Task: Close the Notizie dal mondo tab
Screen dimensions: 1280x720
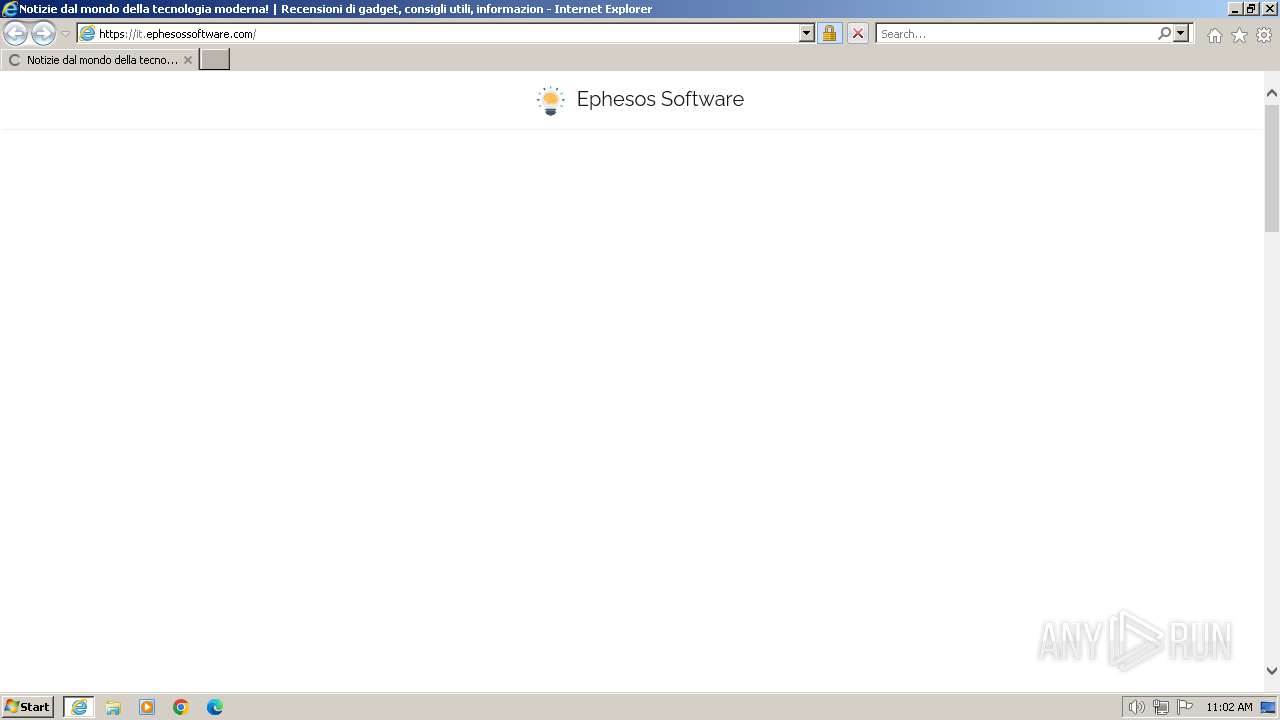Action: pos(187,60)
